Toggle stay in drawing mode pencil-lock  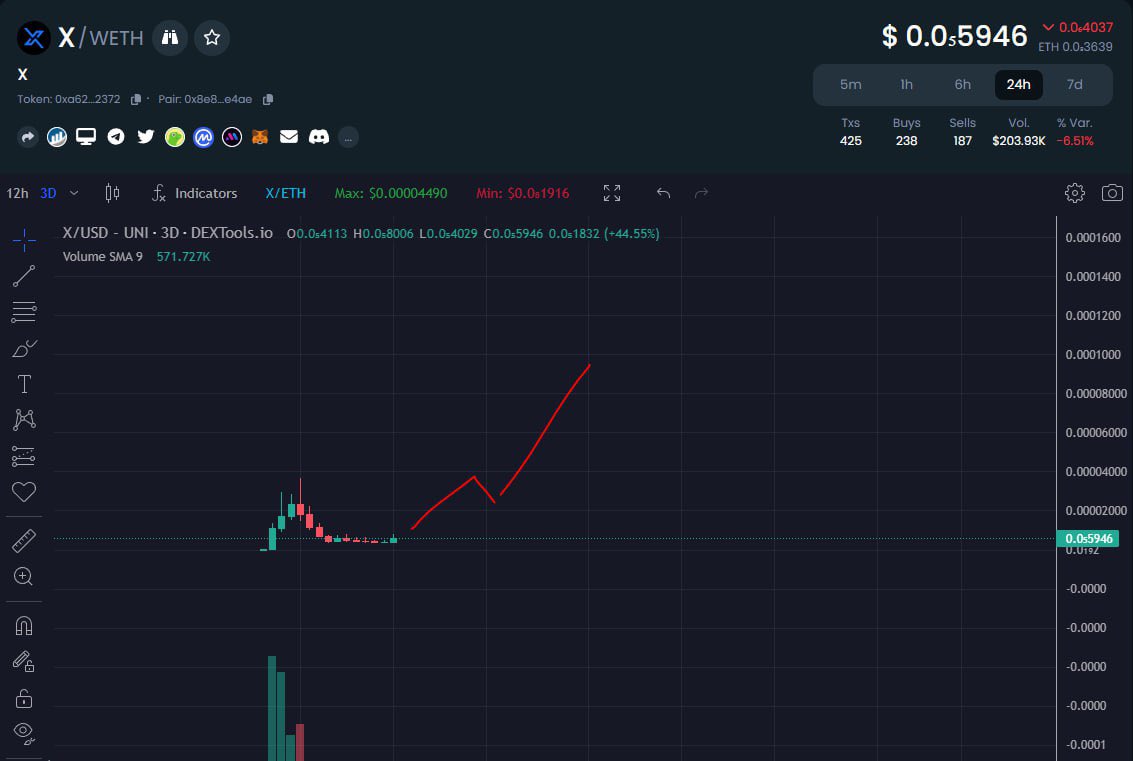[24, 661]
